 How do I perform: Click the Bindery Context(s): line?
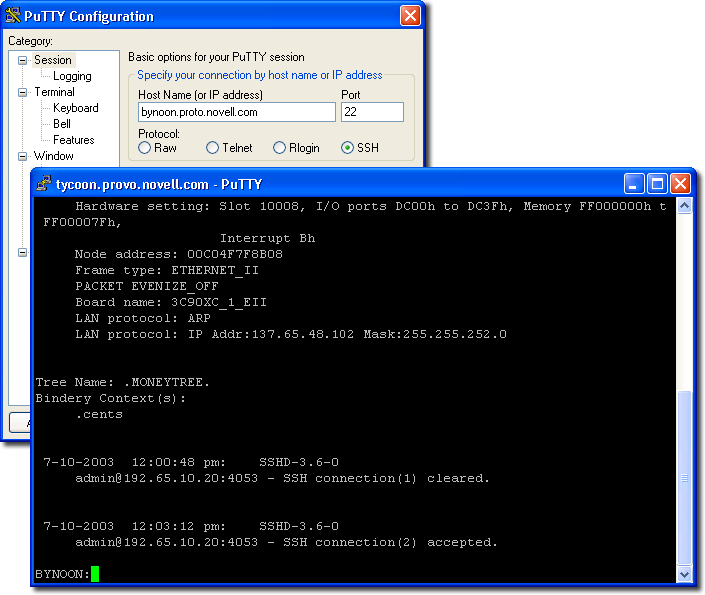tap(110, 398)
